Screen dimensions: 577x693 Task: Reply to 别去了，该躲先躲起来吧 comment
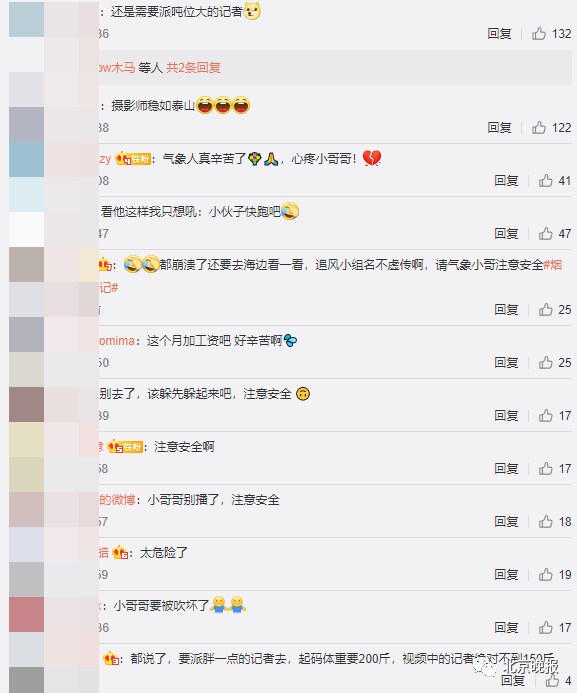pyautogui.click(x=506, y=415)
